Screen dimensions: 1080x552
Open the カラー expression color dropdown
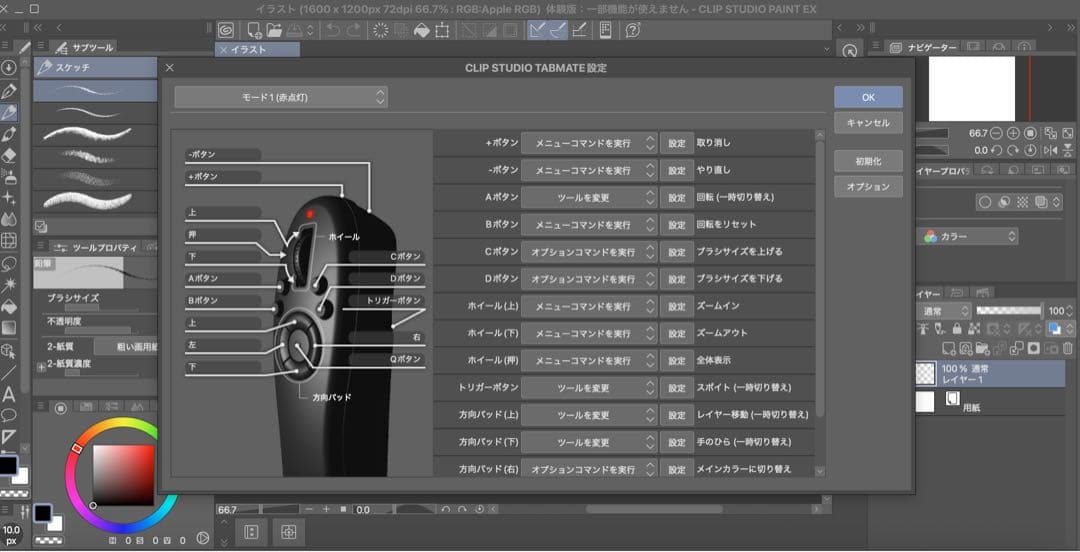(x=969, y=237)
